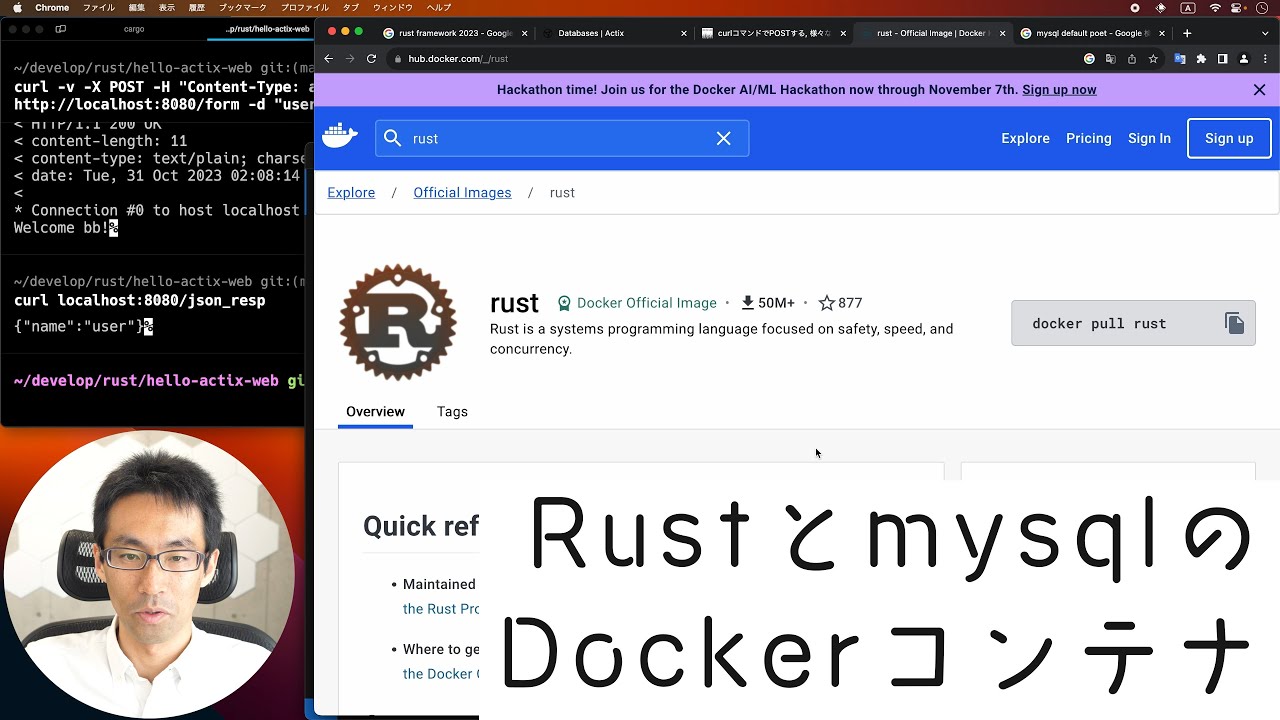
Task: Click the Explore nav link in header
Action: point(1025,139)
